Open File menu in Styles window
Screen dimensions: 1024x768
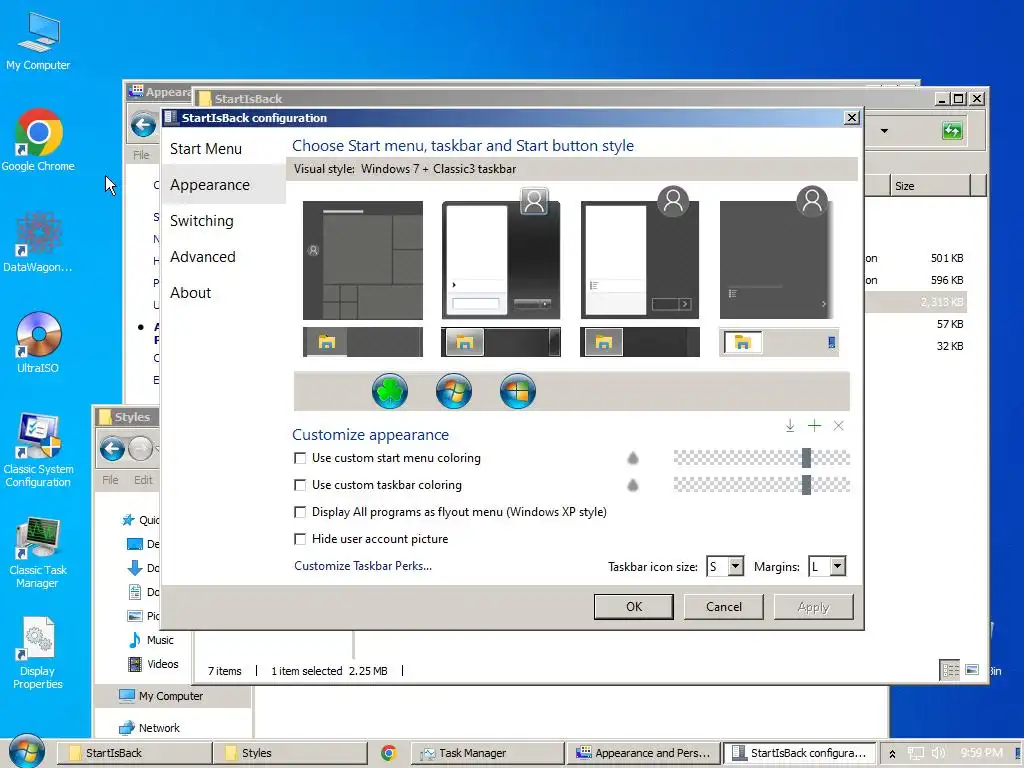pyautogui.click(x=110, y=480)
